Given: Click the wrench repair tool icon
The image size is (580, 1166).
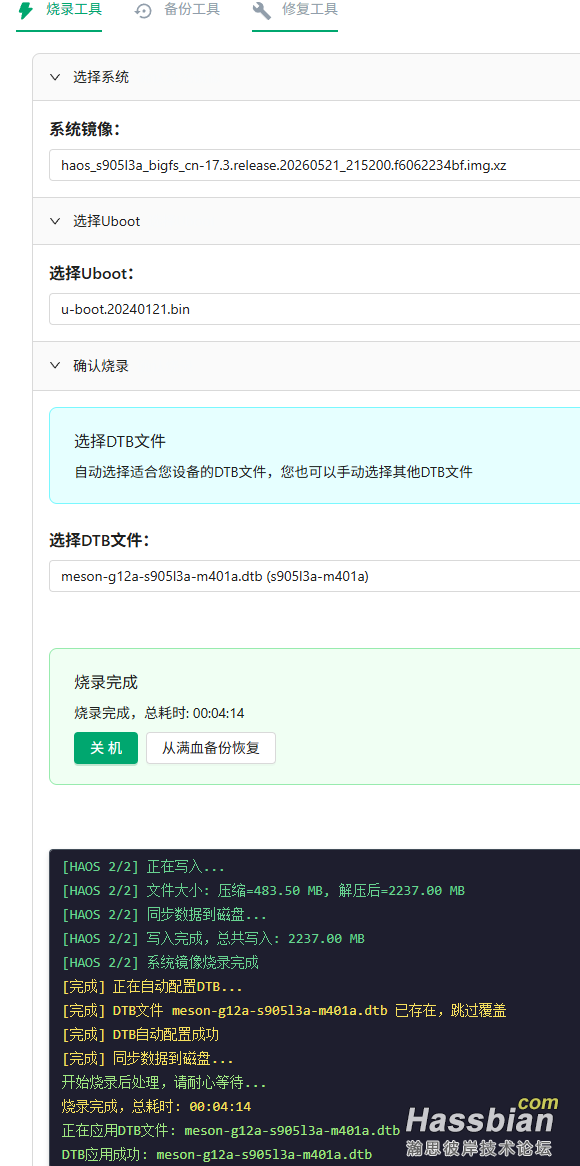Looking at the screenshot, I should tap(262, 10).
